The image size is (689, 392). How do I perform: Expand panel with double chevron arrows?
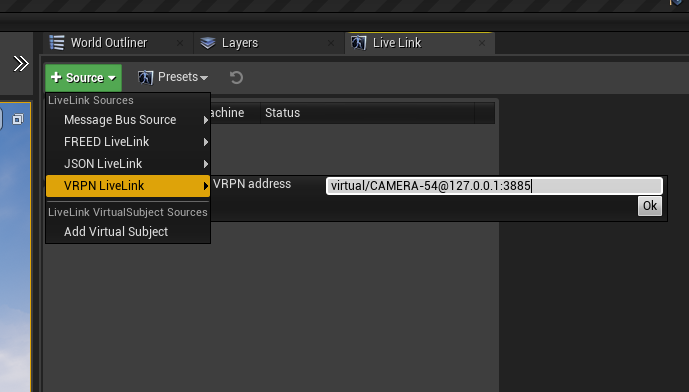(x=21, y=64)
